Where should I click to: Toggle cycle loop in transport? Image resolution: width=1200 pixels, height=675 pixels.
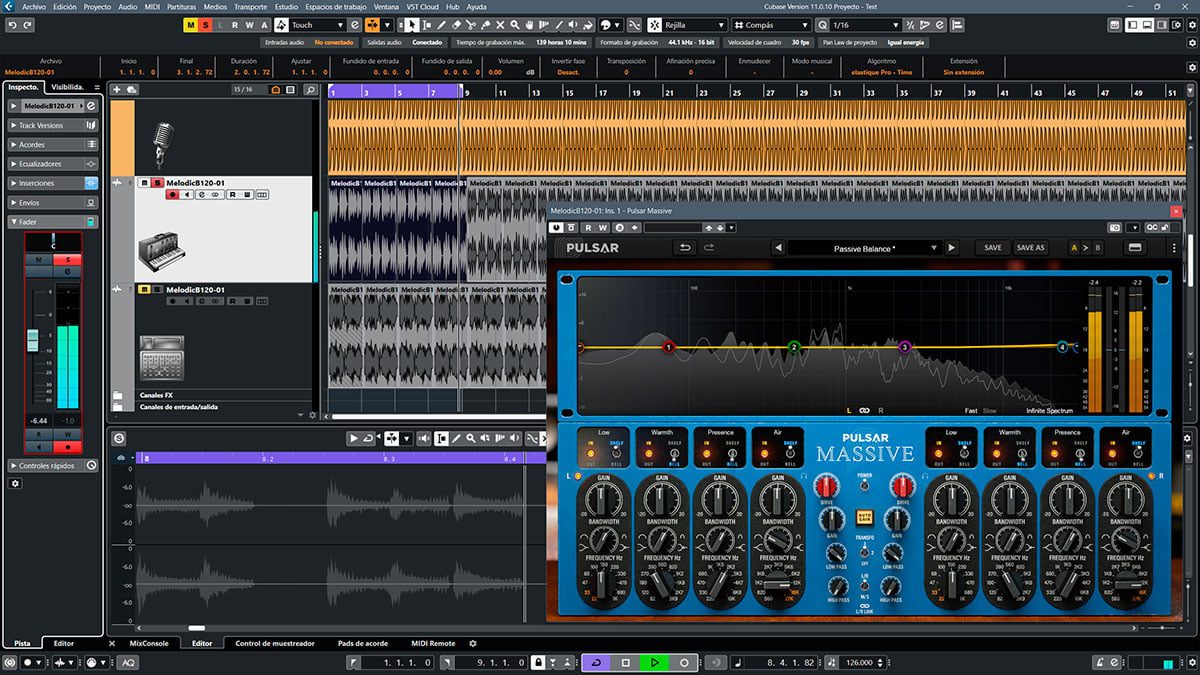(596, 662)
